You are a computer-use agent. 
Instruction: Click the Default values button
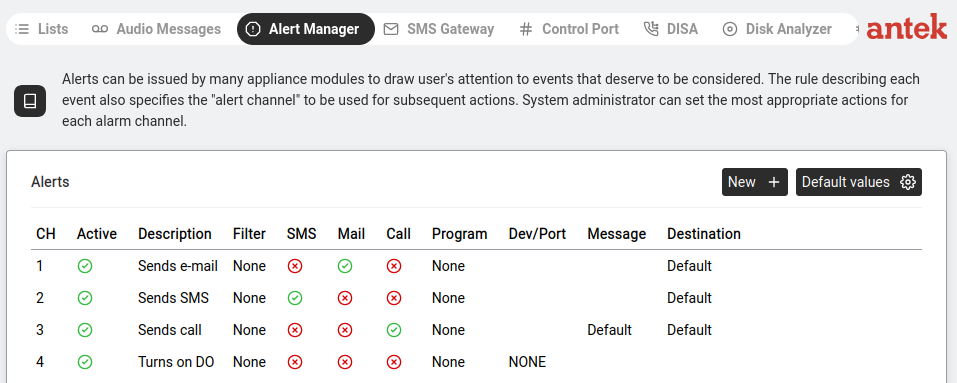[x=859, y=182]
